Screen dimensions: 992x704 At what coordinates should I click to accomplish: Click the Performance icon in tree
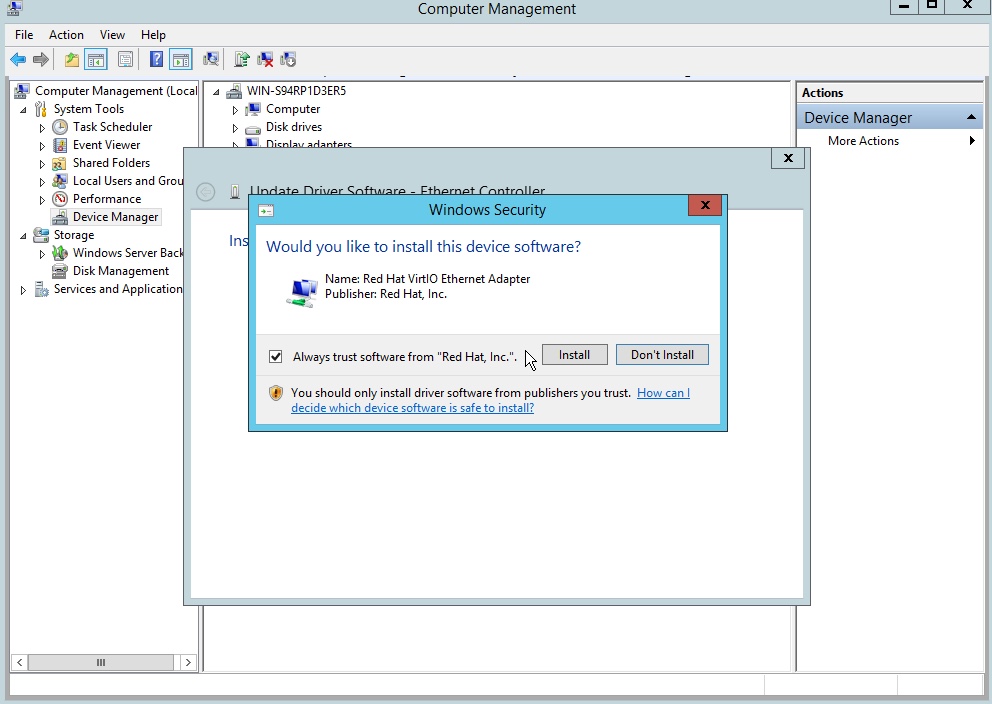60,199
